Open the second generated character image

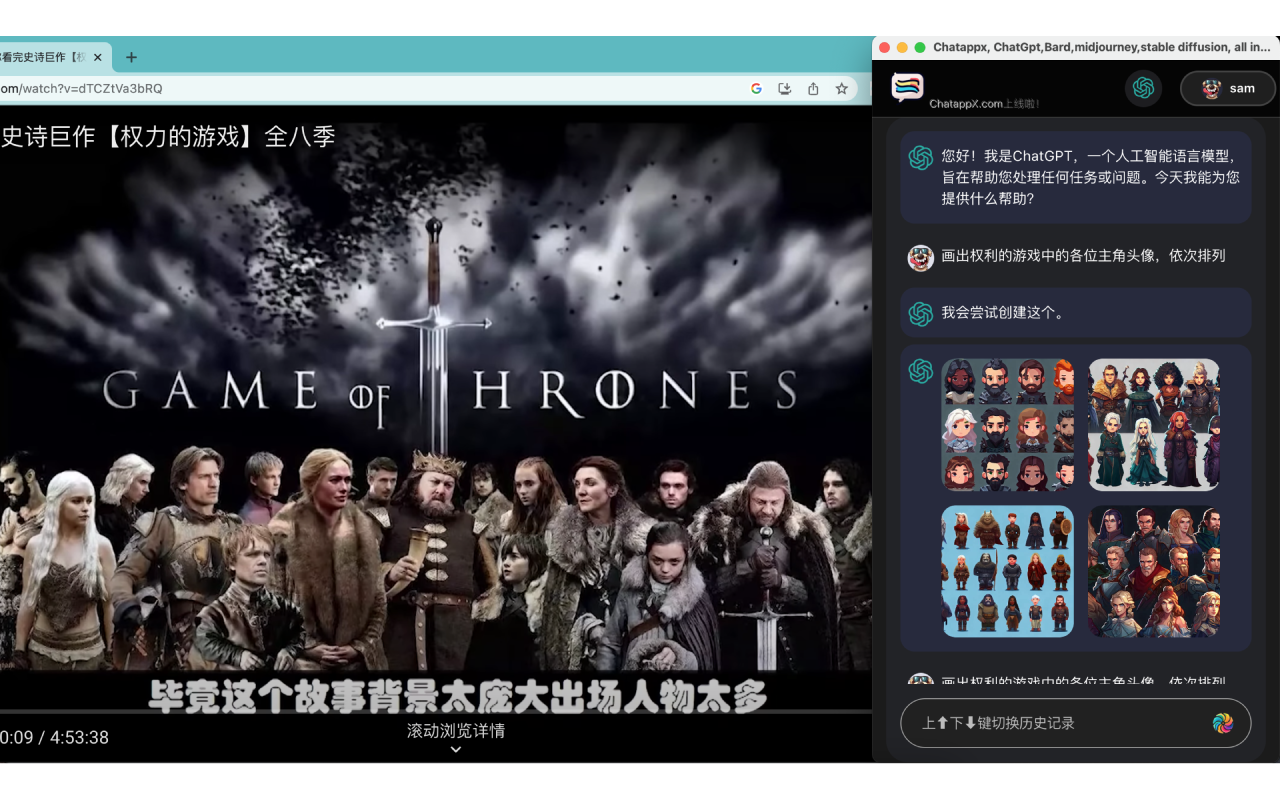pos(1154,425)
